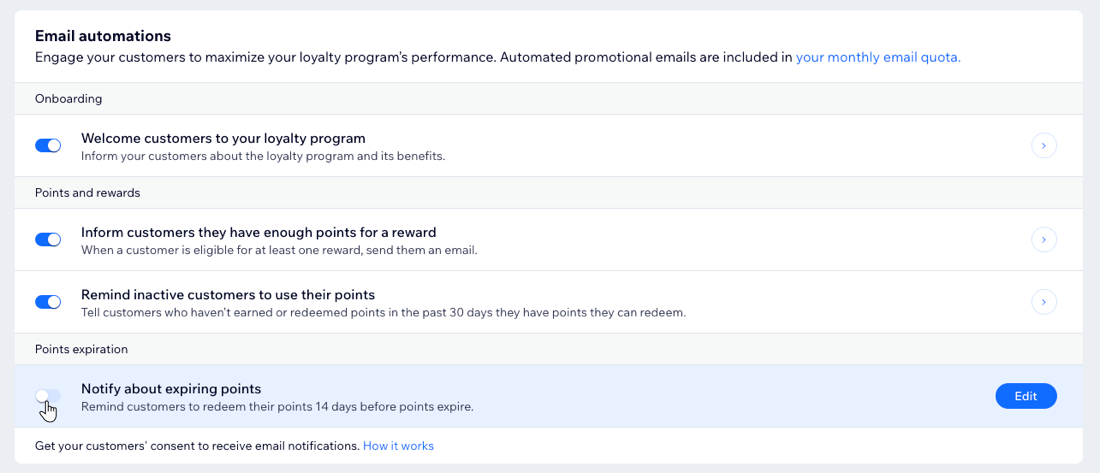The image size is (1100, 473).
Task: Enable the Notify about expiring points toggle
Action: (x=48, y=396)
